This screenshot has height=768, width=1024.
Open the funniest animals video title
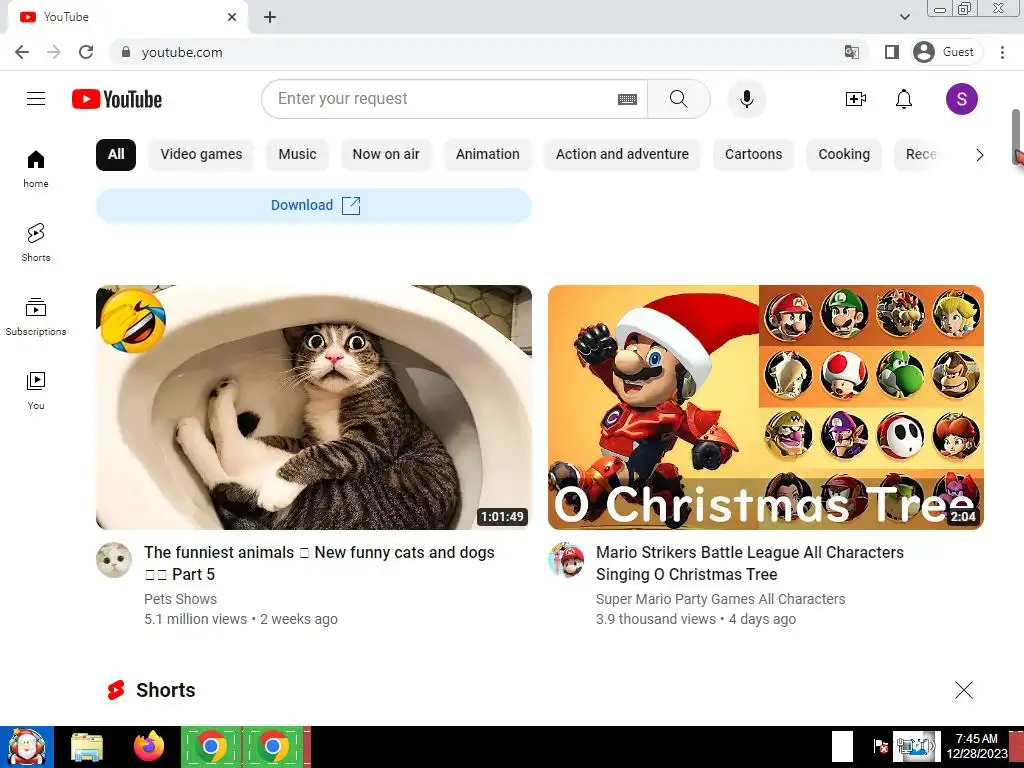pyautogui.click(x=319, y=563)
